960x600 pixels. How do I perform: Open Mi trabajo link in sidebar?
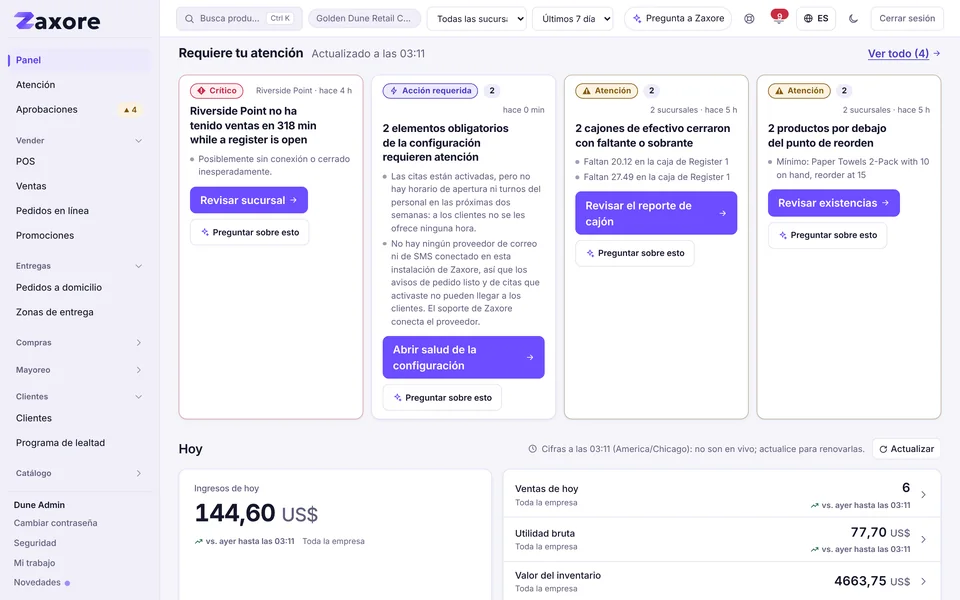point(34,563)
